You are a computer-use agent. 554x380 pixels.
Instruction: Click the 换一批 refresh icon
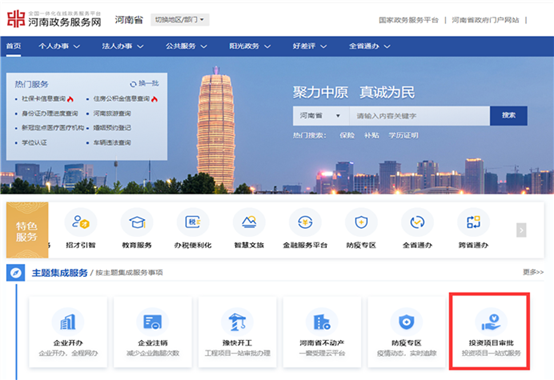coord(133,84)
